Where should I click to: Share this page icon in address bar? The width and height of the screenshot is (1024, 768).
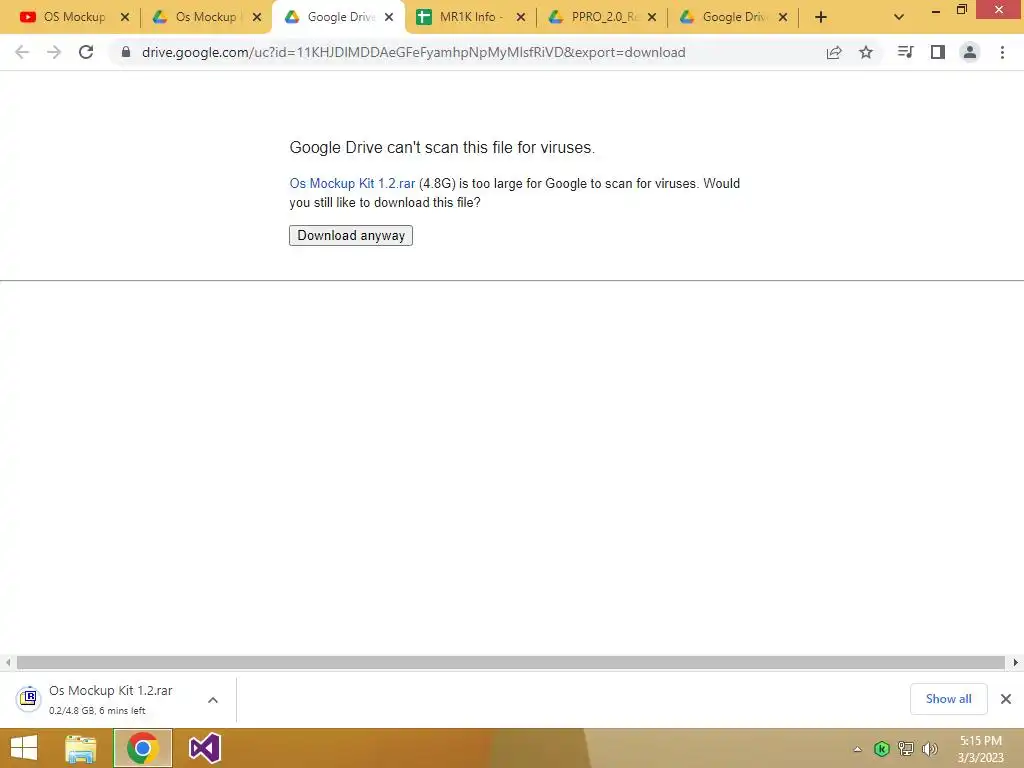pyautogui.click(x=833, y=52)
